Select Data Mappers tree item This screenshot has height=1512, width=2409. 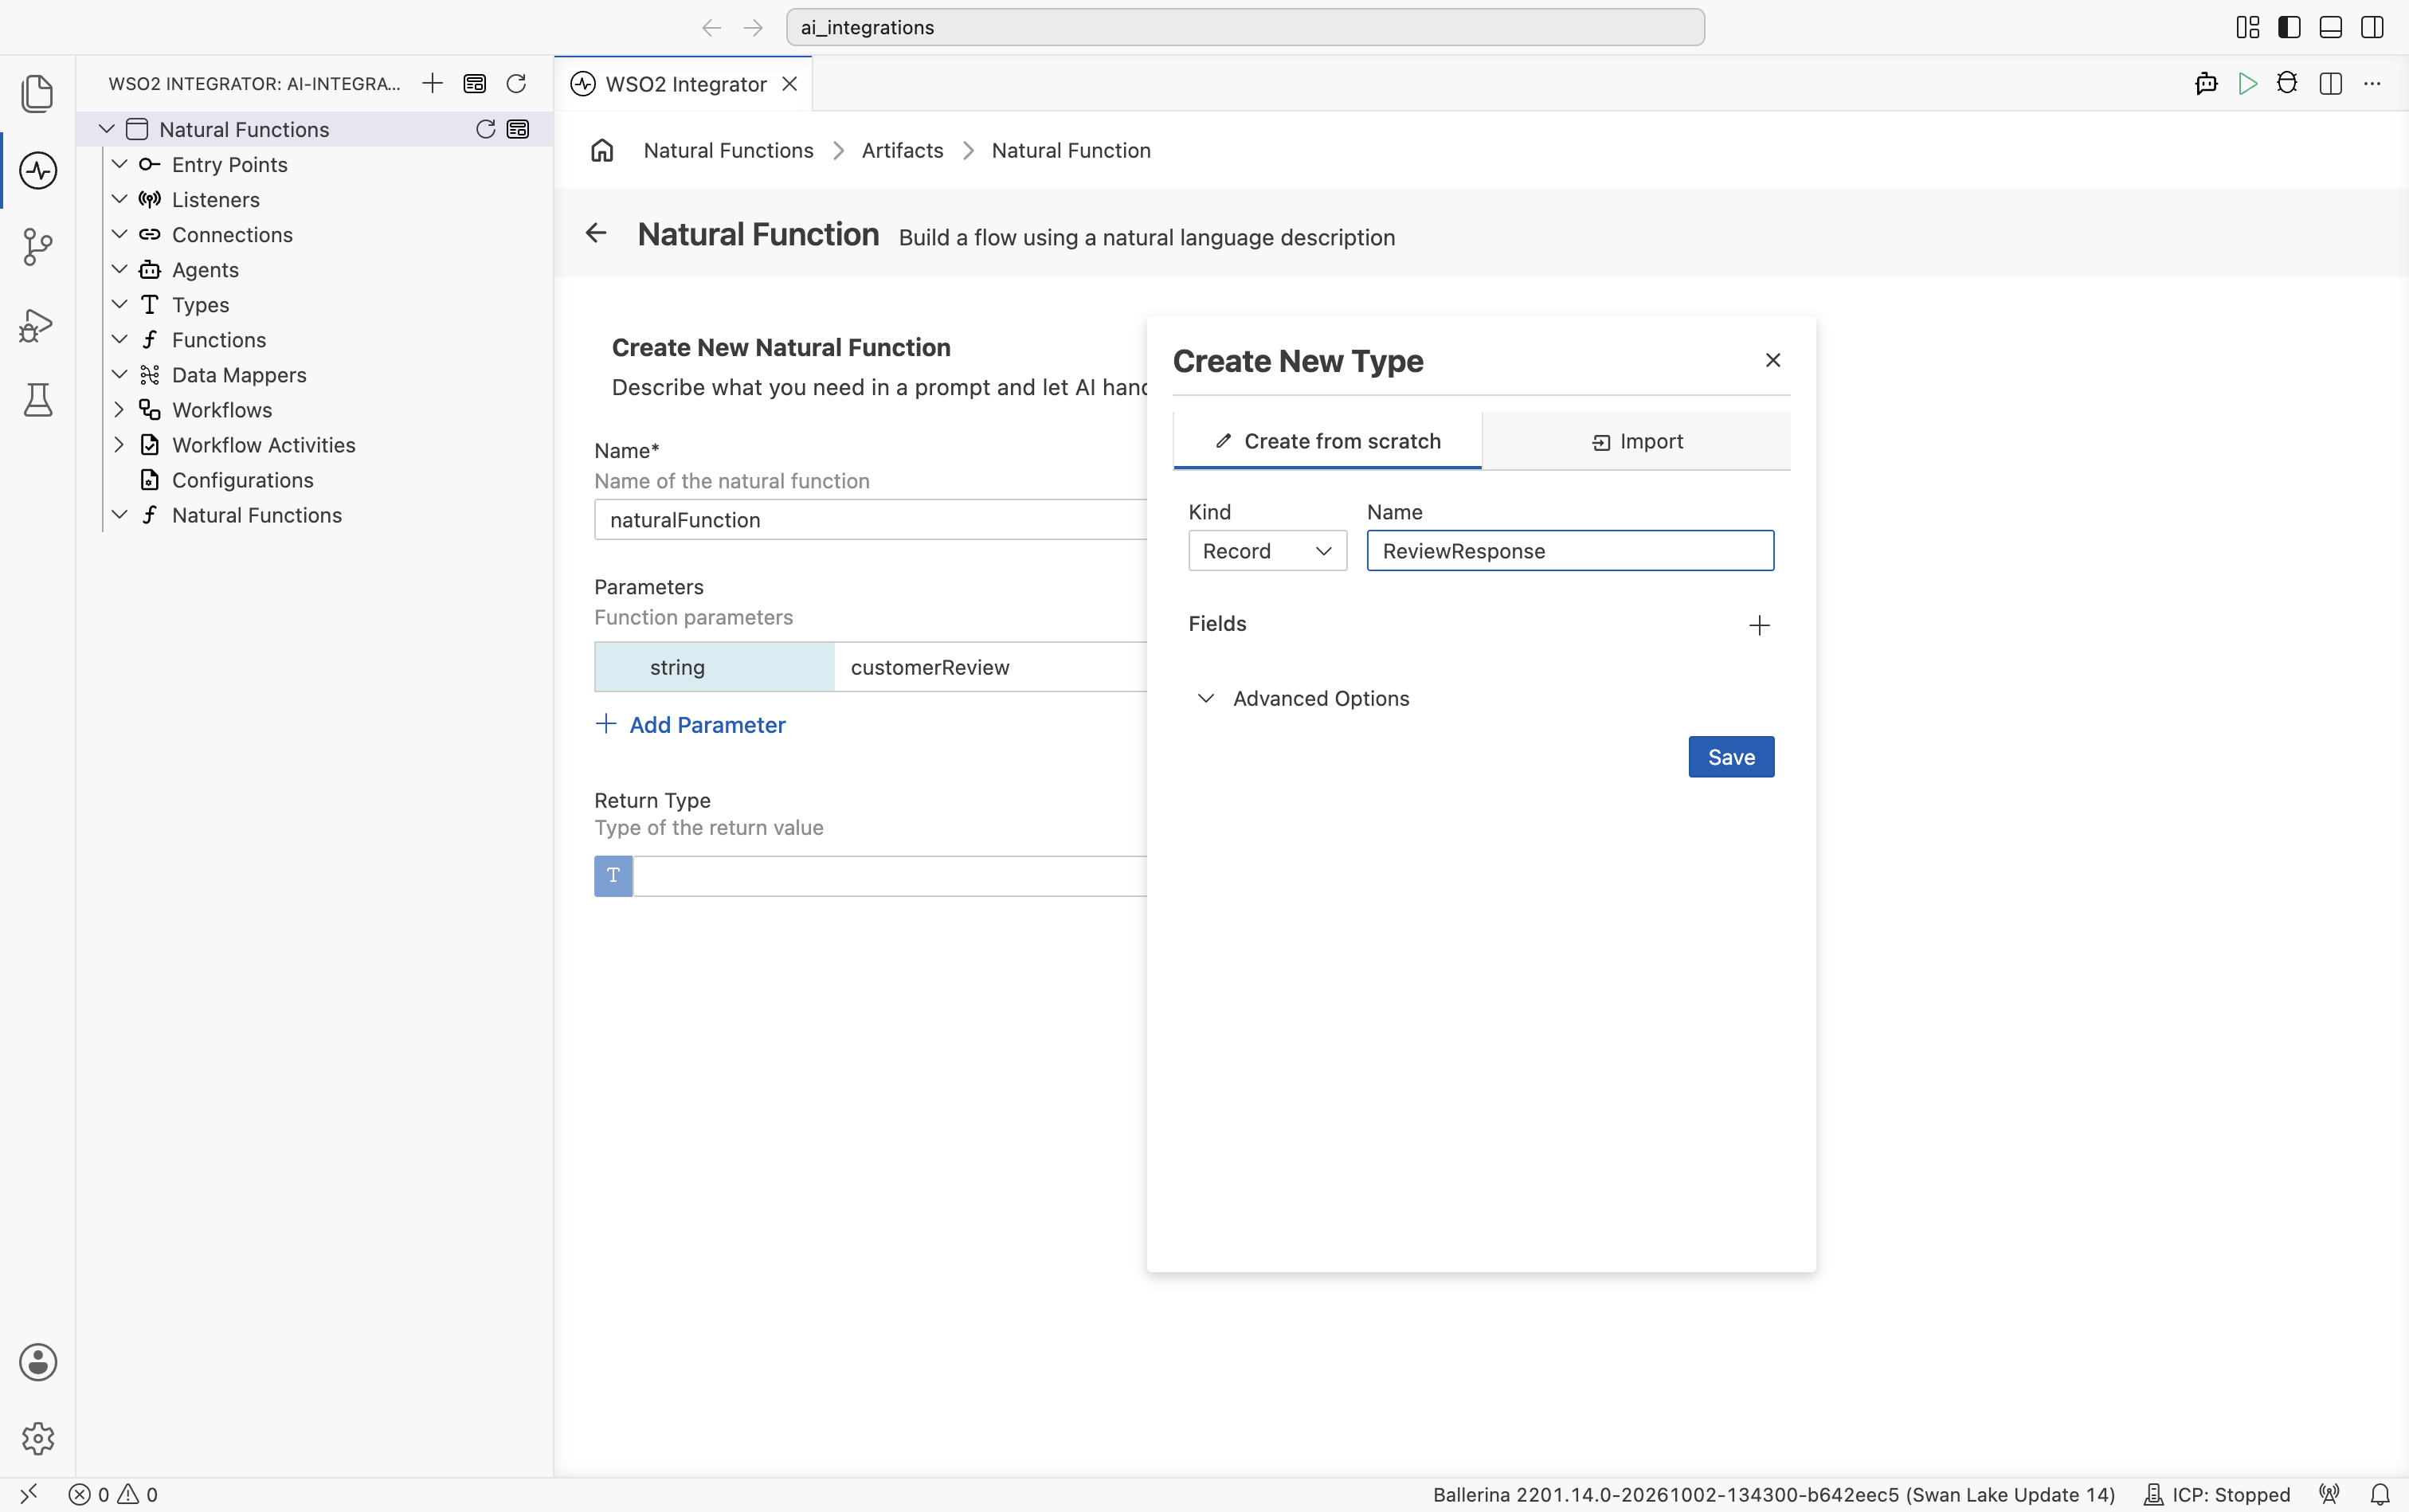click(x=239, y=374)
